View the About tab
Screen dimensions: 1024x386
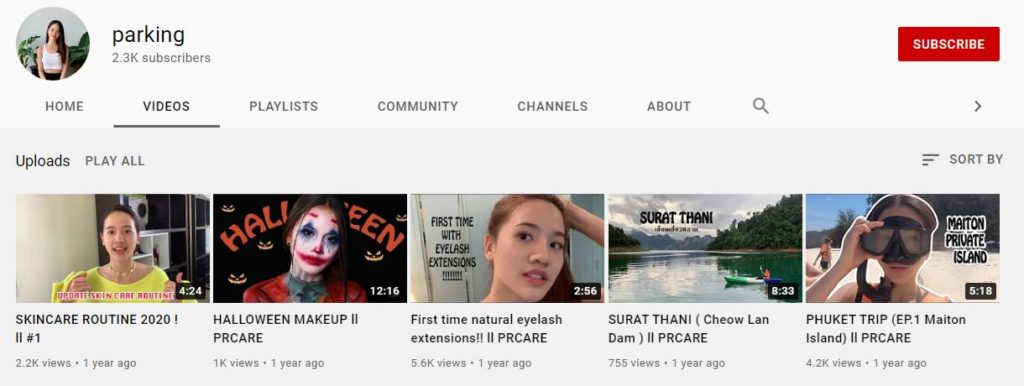(669, 106)
